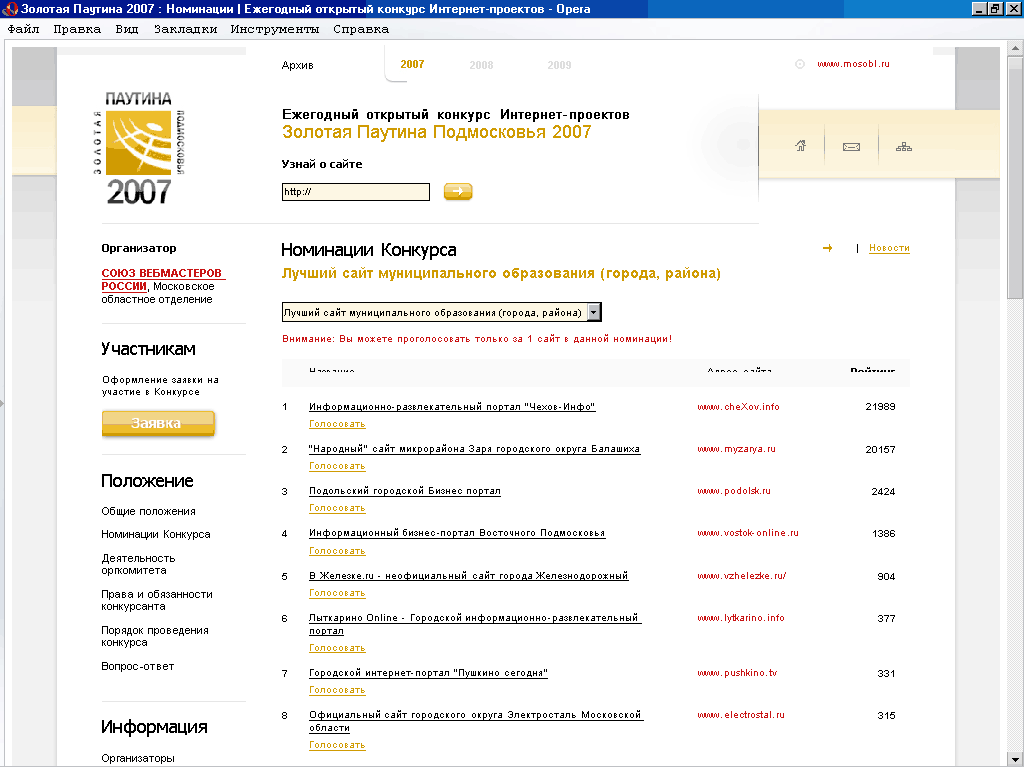Open the Файл menu
Image resolution: width=1024 pixels, height=768 pixels.
[x=23, y=29]
